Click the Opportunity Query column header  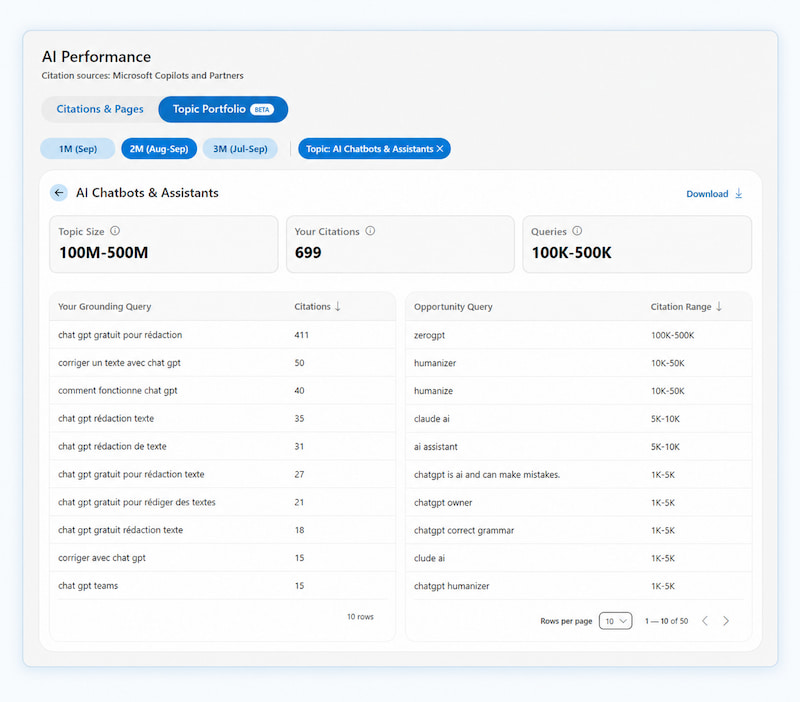point(453,307)
